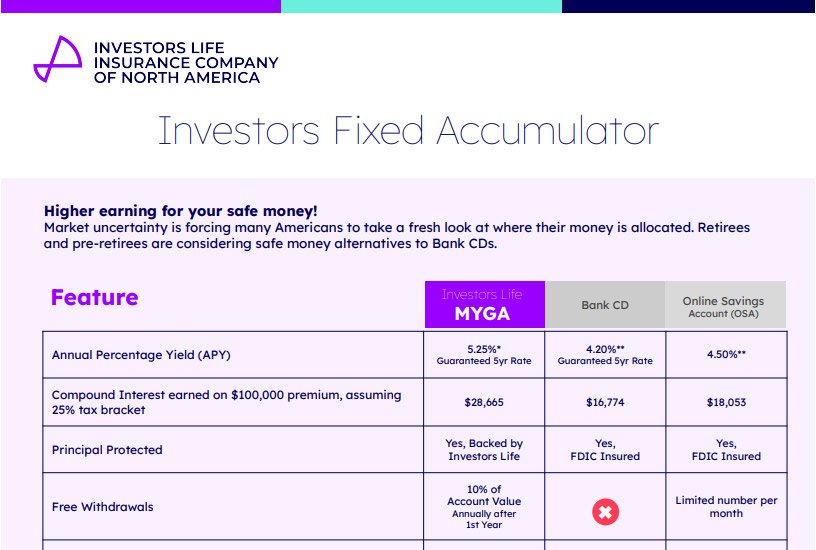This screenshot has height=550, width=816.
Task: Click the 4.20% Bank CD rate cell
Action: (605, 354)
